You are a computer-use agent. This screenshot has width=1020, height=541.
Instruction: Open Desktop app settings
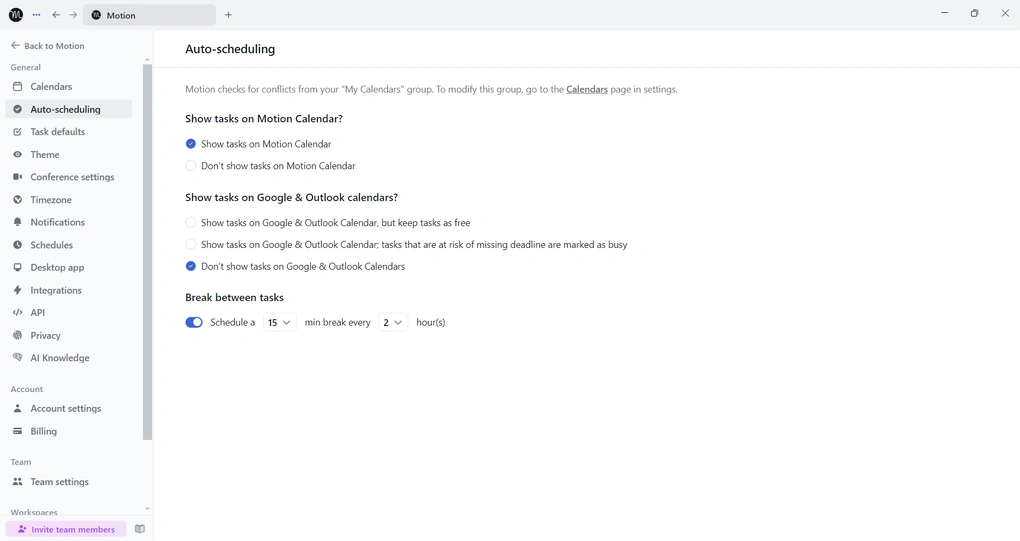click(x=68, y=267)
